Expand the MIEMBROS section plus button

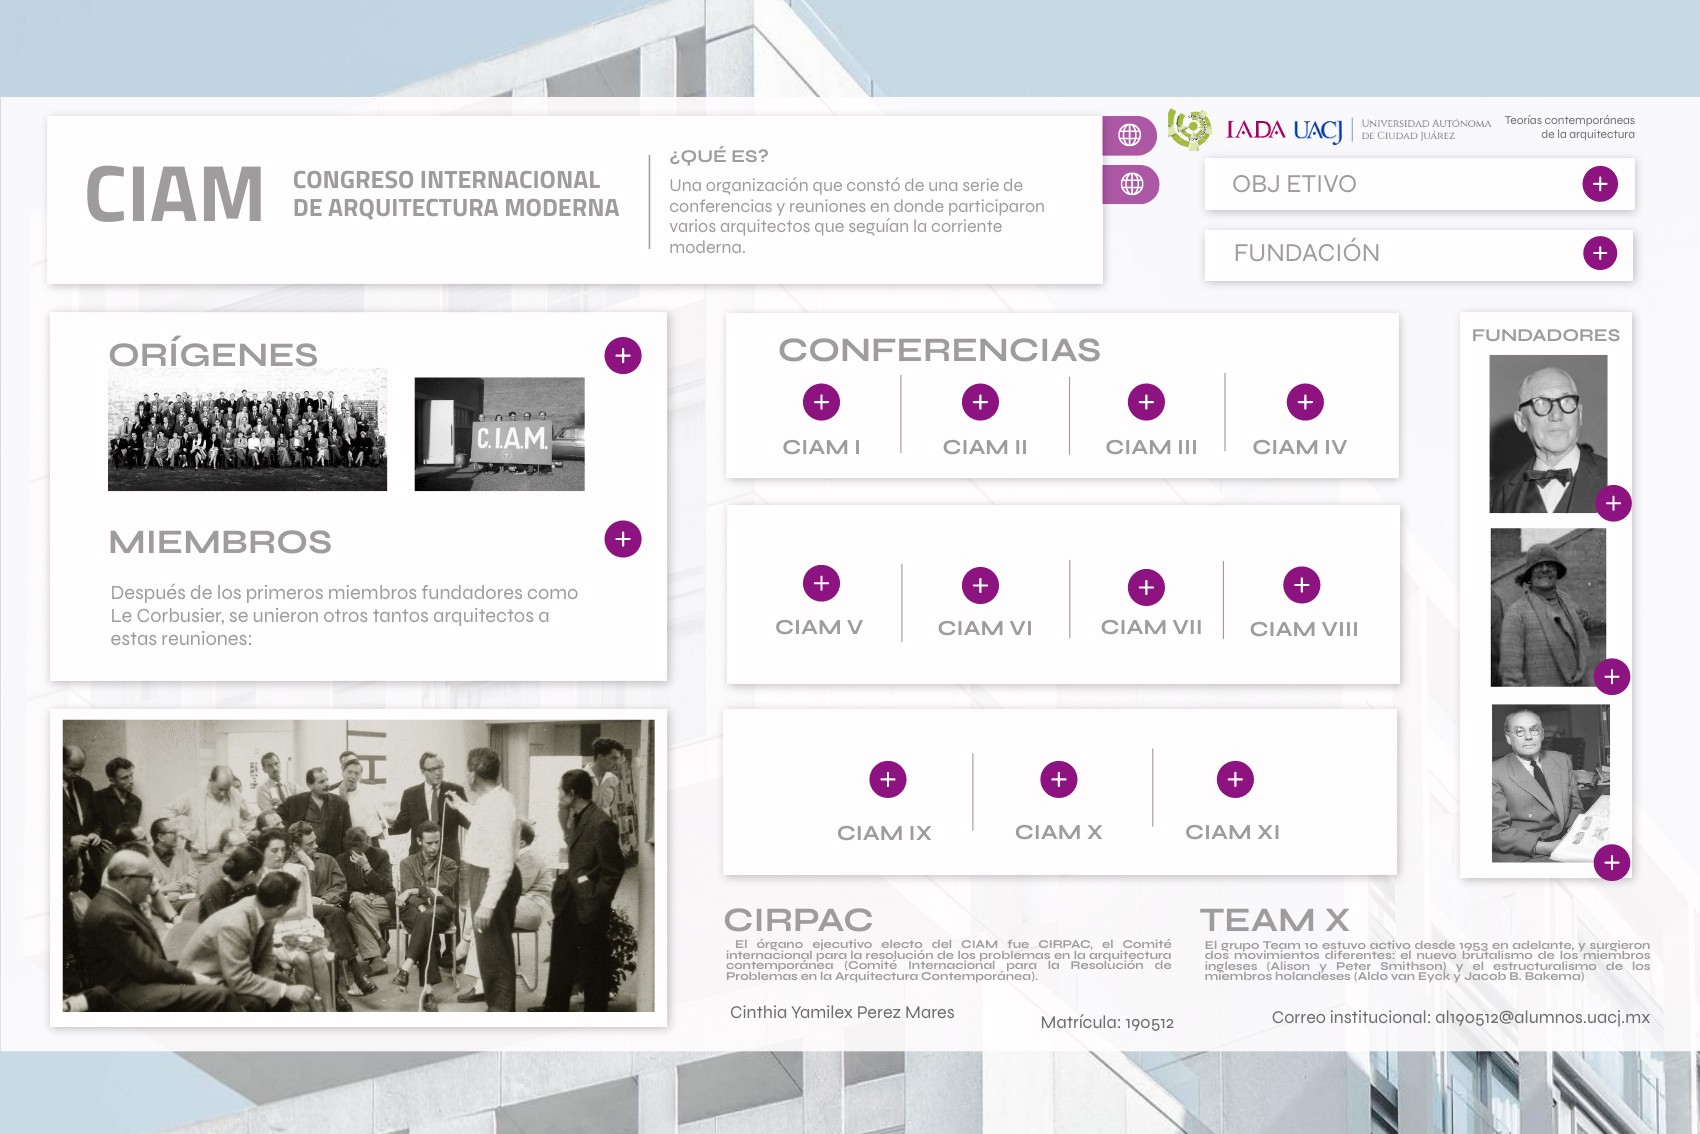622,539
